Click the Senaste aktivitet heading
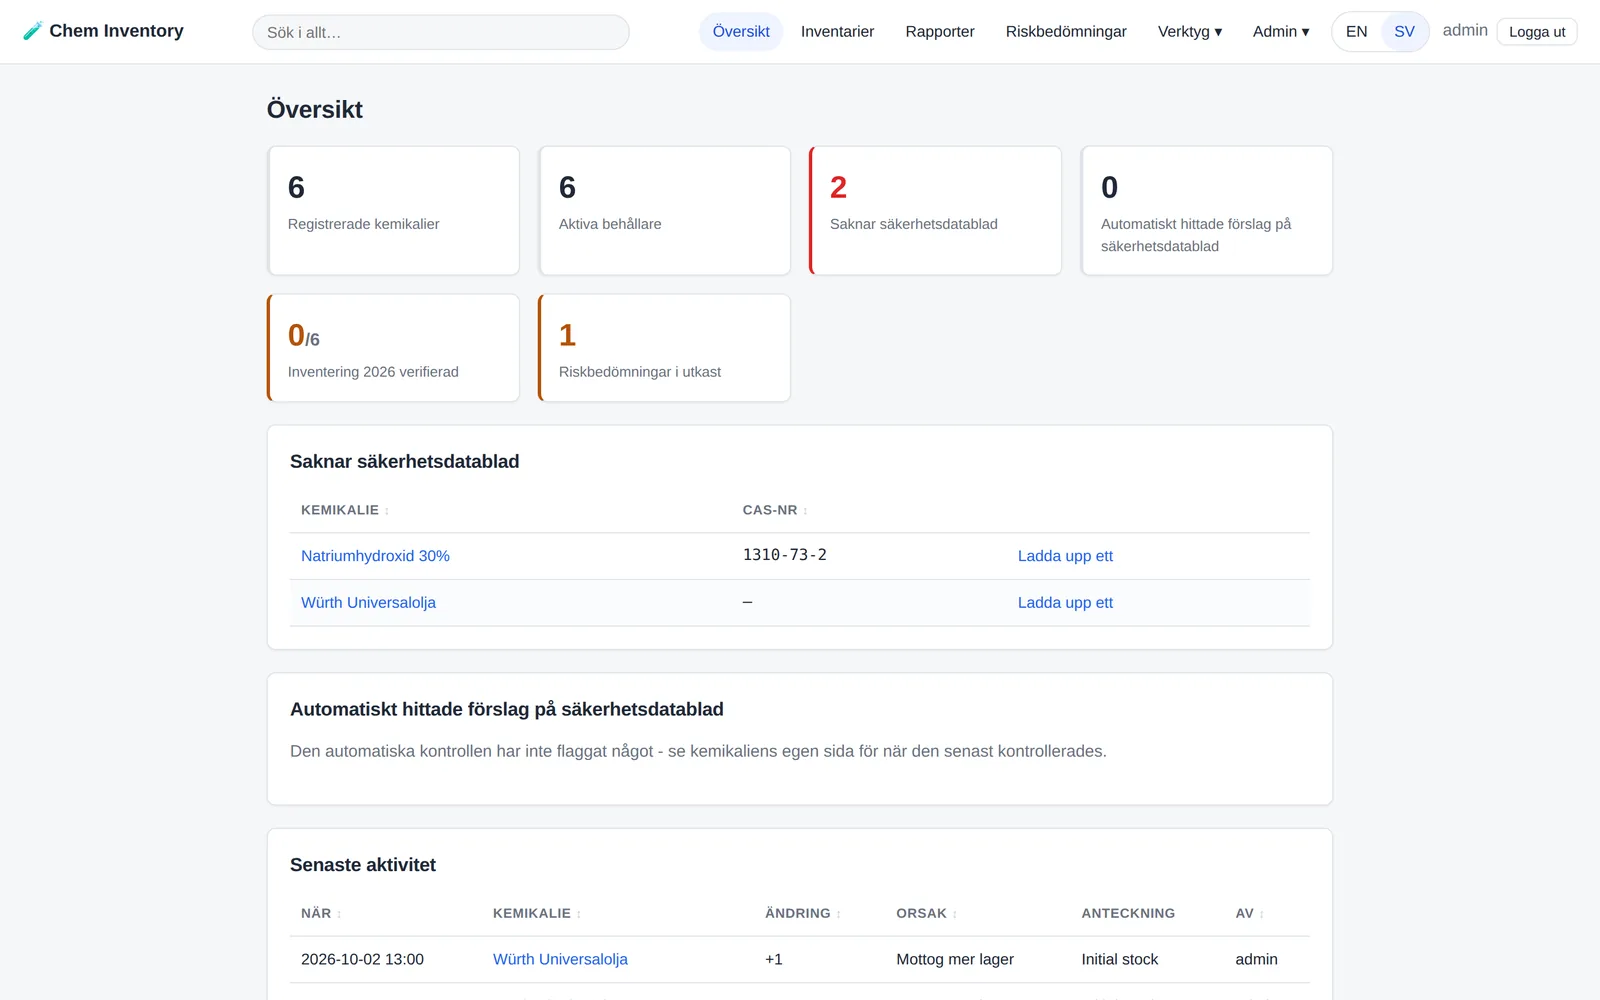 (363, 865)
